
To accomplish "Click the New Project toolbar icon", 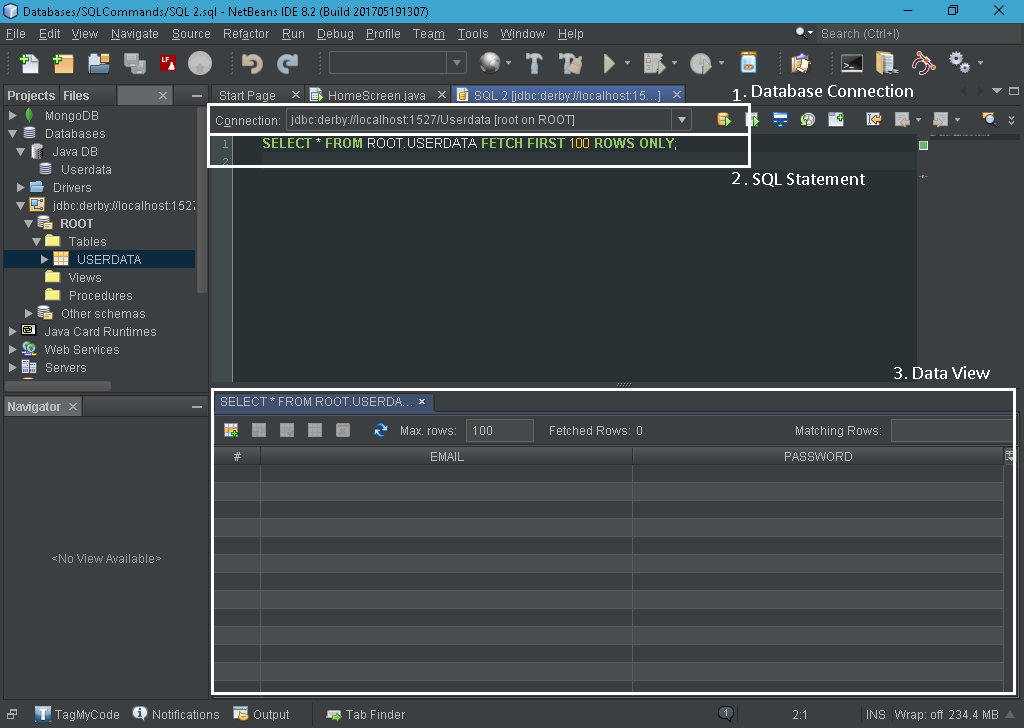I will (x=63, y=63).
